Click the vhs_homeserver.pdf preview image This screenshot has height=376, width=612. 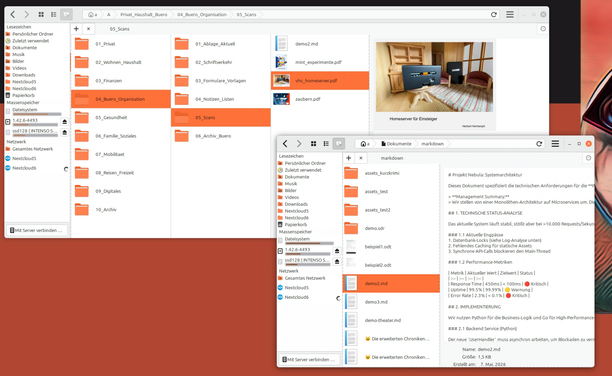click(x=434, y=77)
